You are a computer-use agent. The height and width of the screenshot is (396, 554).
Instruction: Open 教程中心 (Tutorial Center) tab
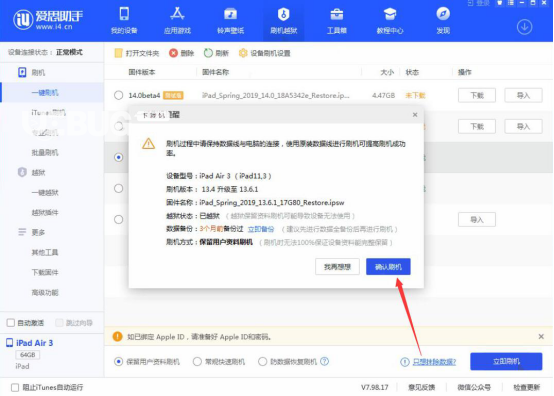click(390, 20)
